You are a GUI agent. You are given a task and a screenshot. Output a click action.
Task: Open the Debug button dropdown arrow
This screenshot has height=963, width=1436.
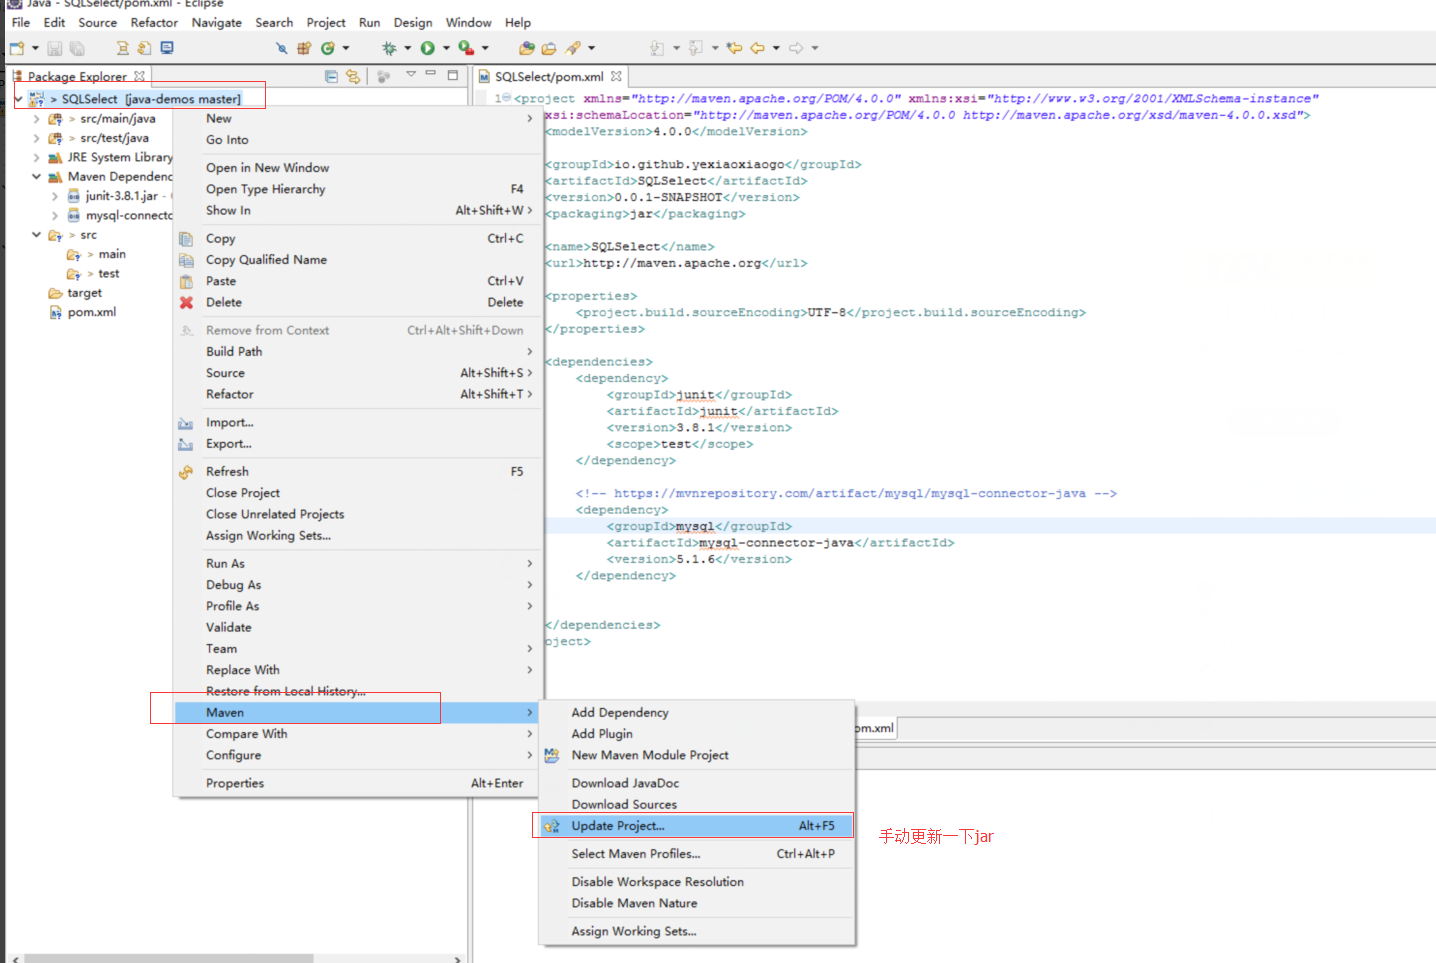407,48
